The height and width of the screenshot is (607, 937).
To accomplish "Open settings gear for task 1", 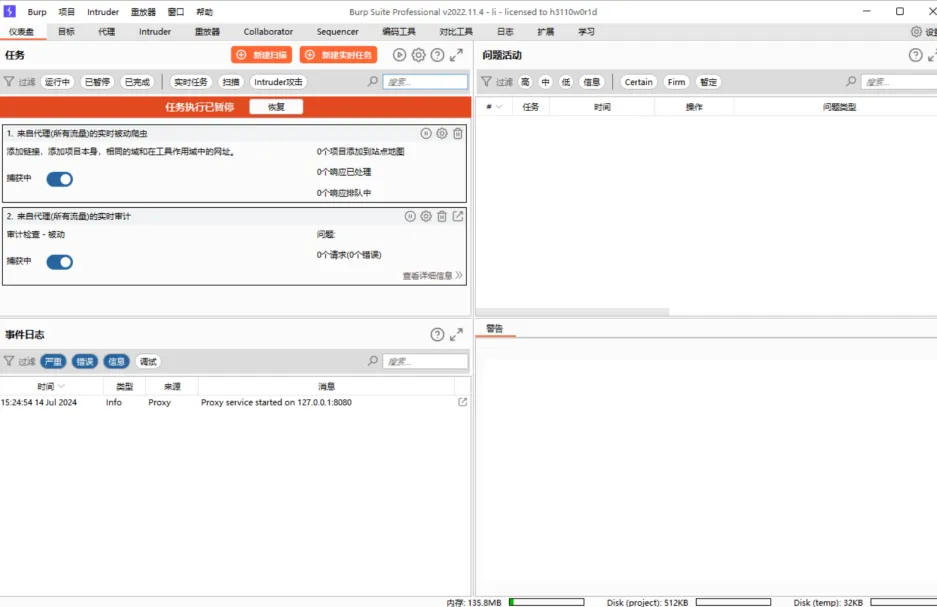I will tap(442, 134).
